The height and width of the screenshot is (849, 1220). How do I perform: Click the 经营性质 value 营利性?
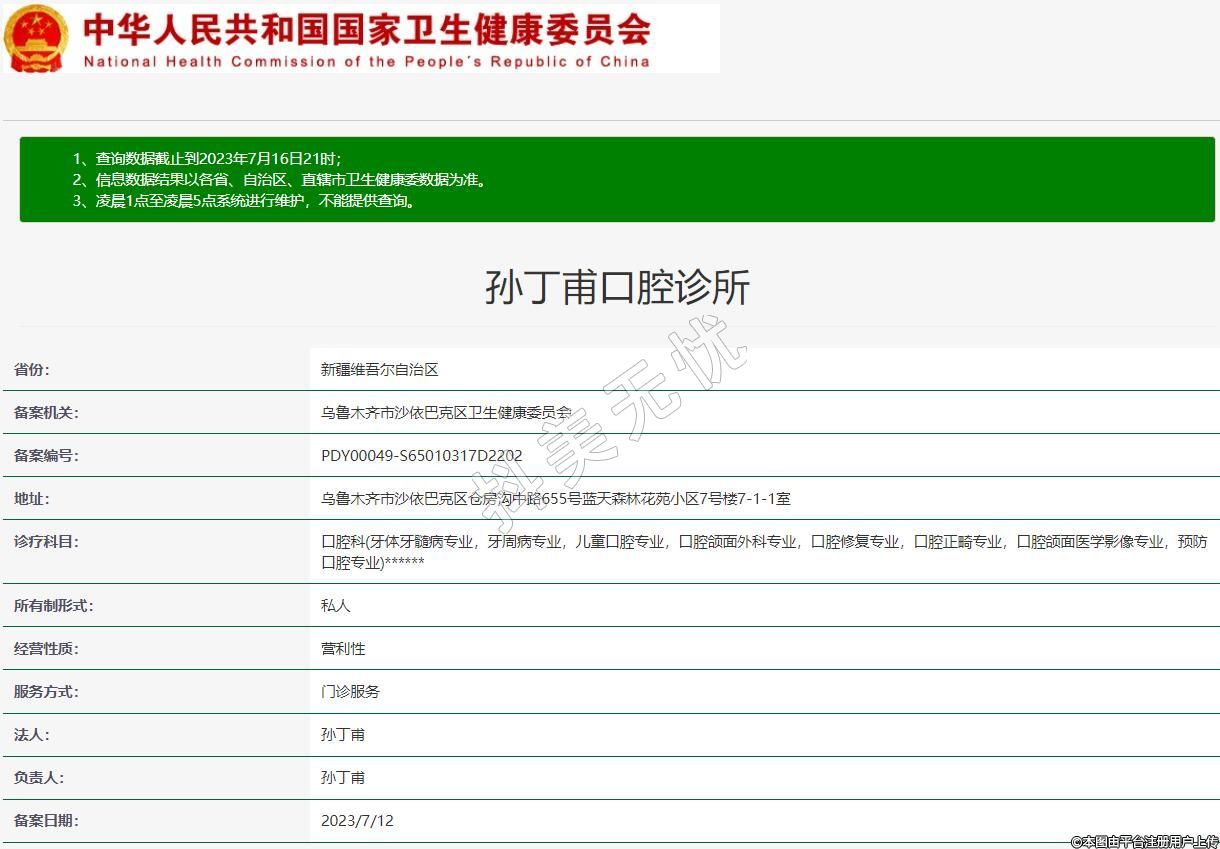tap(343, 649)
